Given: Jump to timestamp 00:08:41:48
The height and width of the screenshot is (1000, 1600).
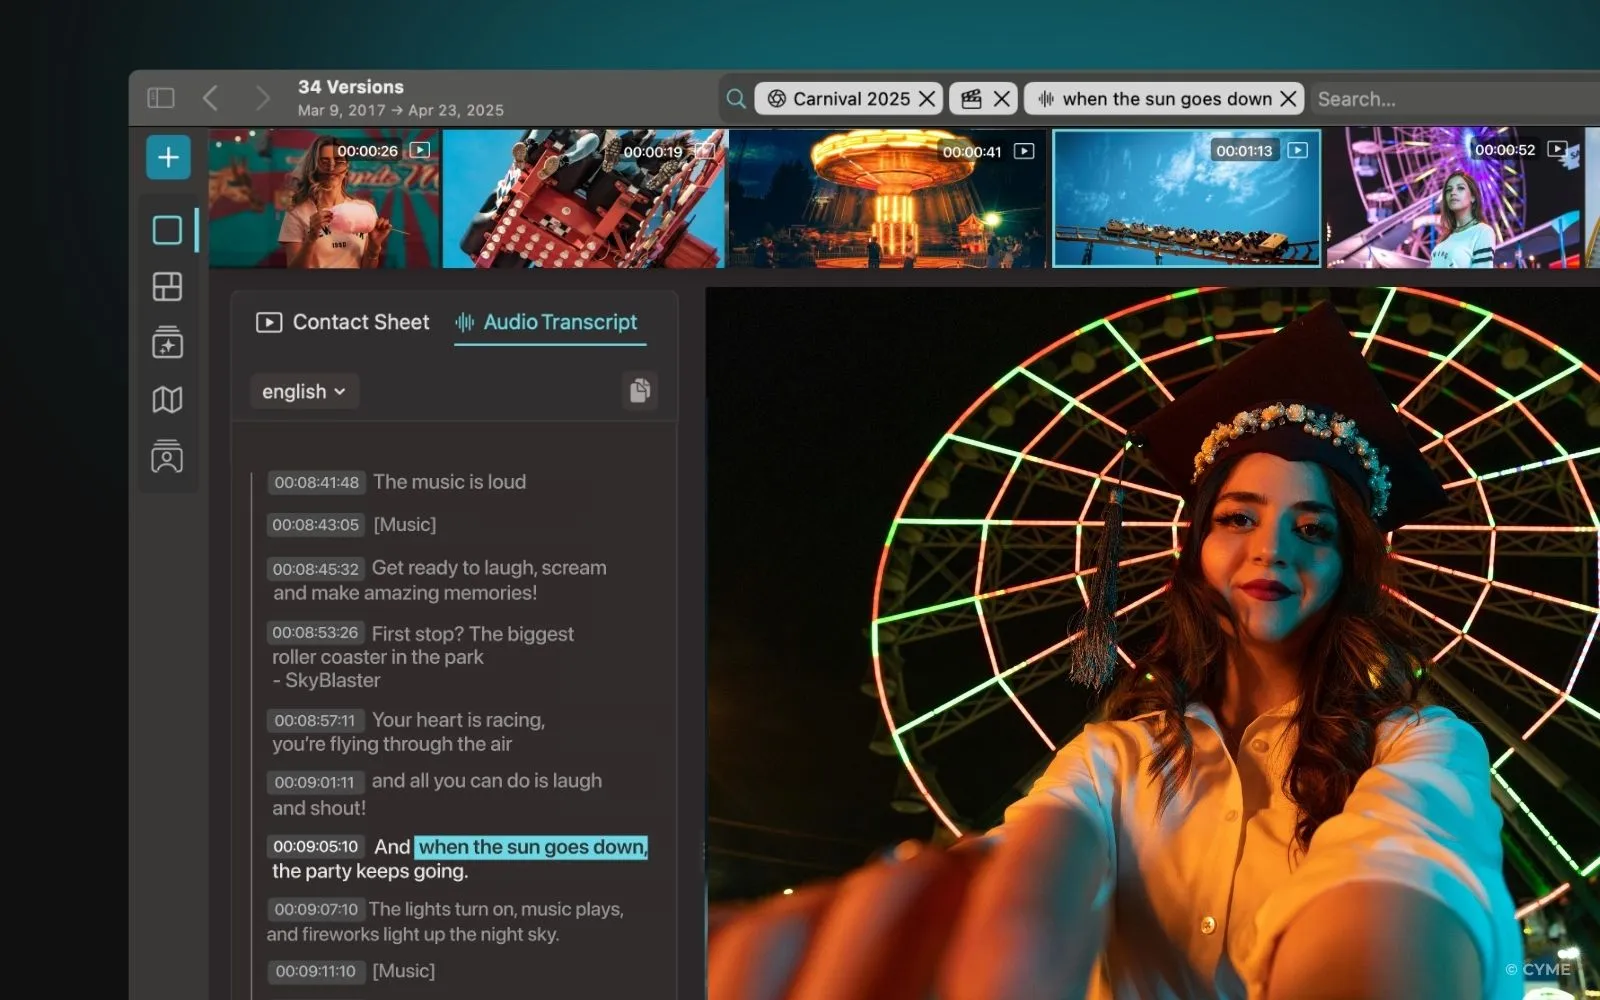Looking at the screenshot, I should tap(316, 482).
